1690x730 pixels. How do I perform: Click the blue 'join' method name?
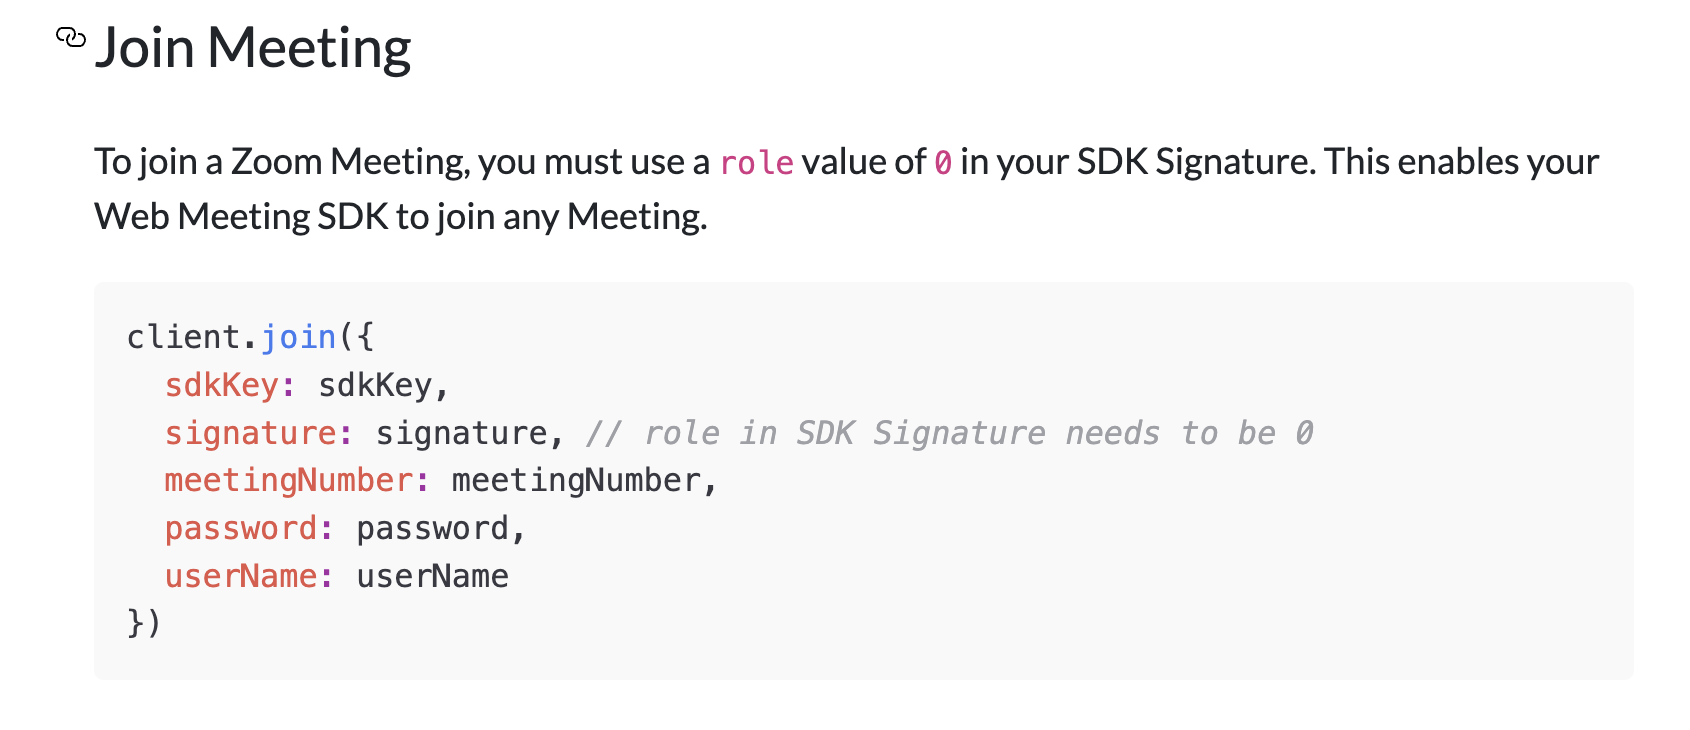[298, 337]
